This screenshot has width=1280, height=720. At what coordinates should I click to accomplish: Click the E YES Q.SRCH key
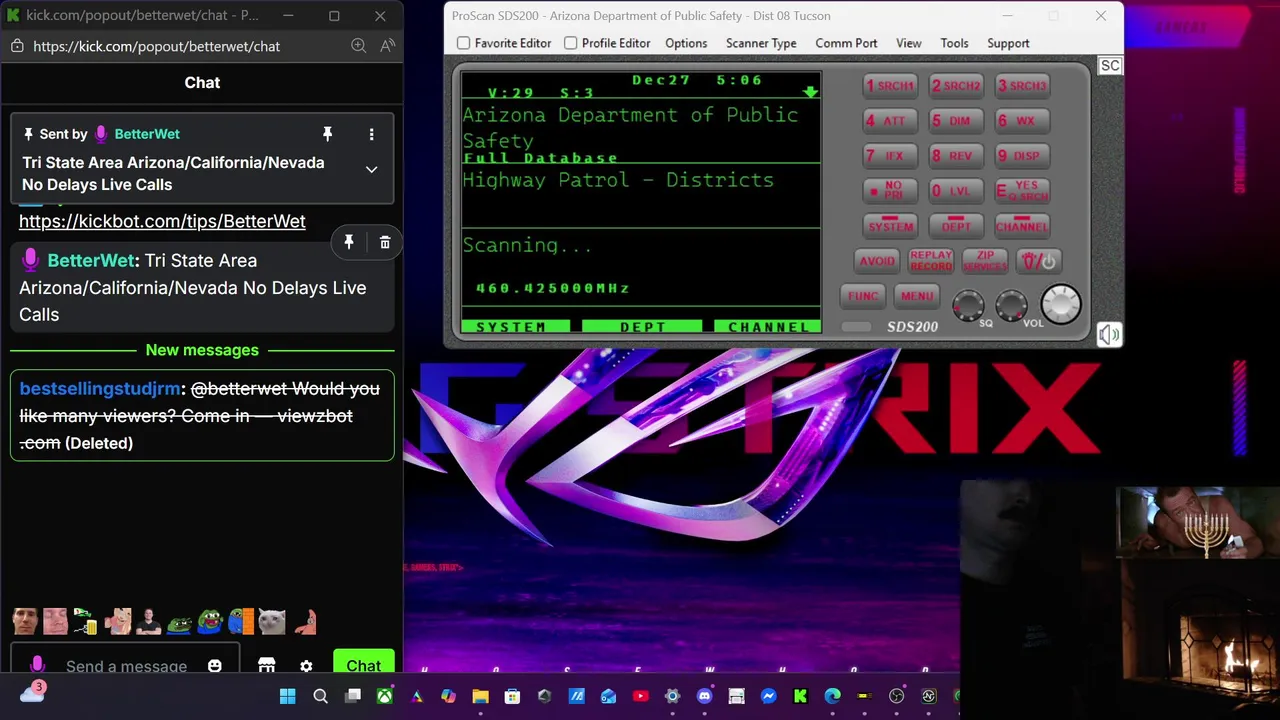(1022, 190)
